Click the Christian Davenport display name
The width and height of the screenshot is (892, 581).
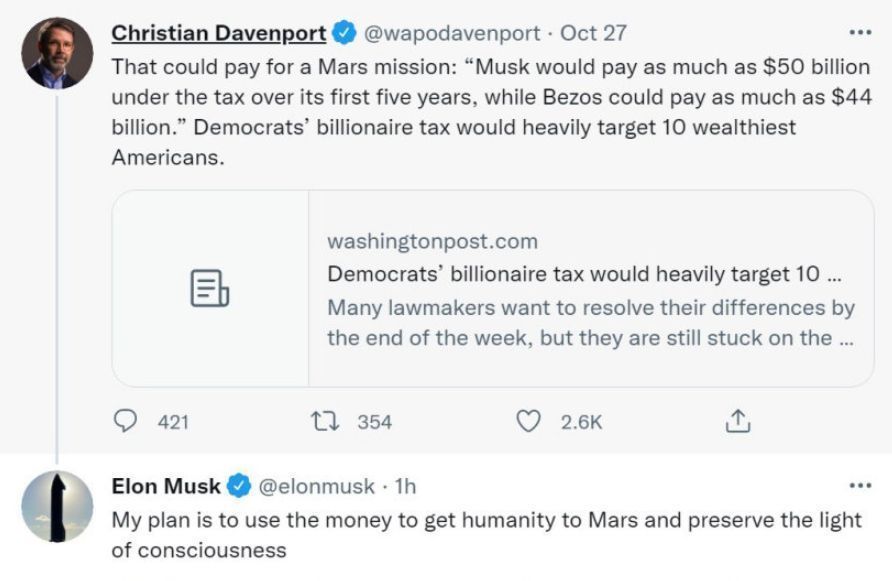coord(218,33)
